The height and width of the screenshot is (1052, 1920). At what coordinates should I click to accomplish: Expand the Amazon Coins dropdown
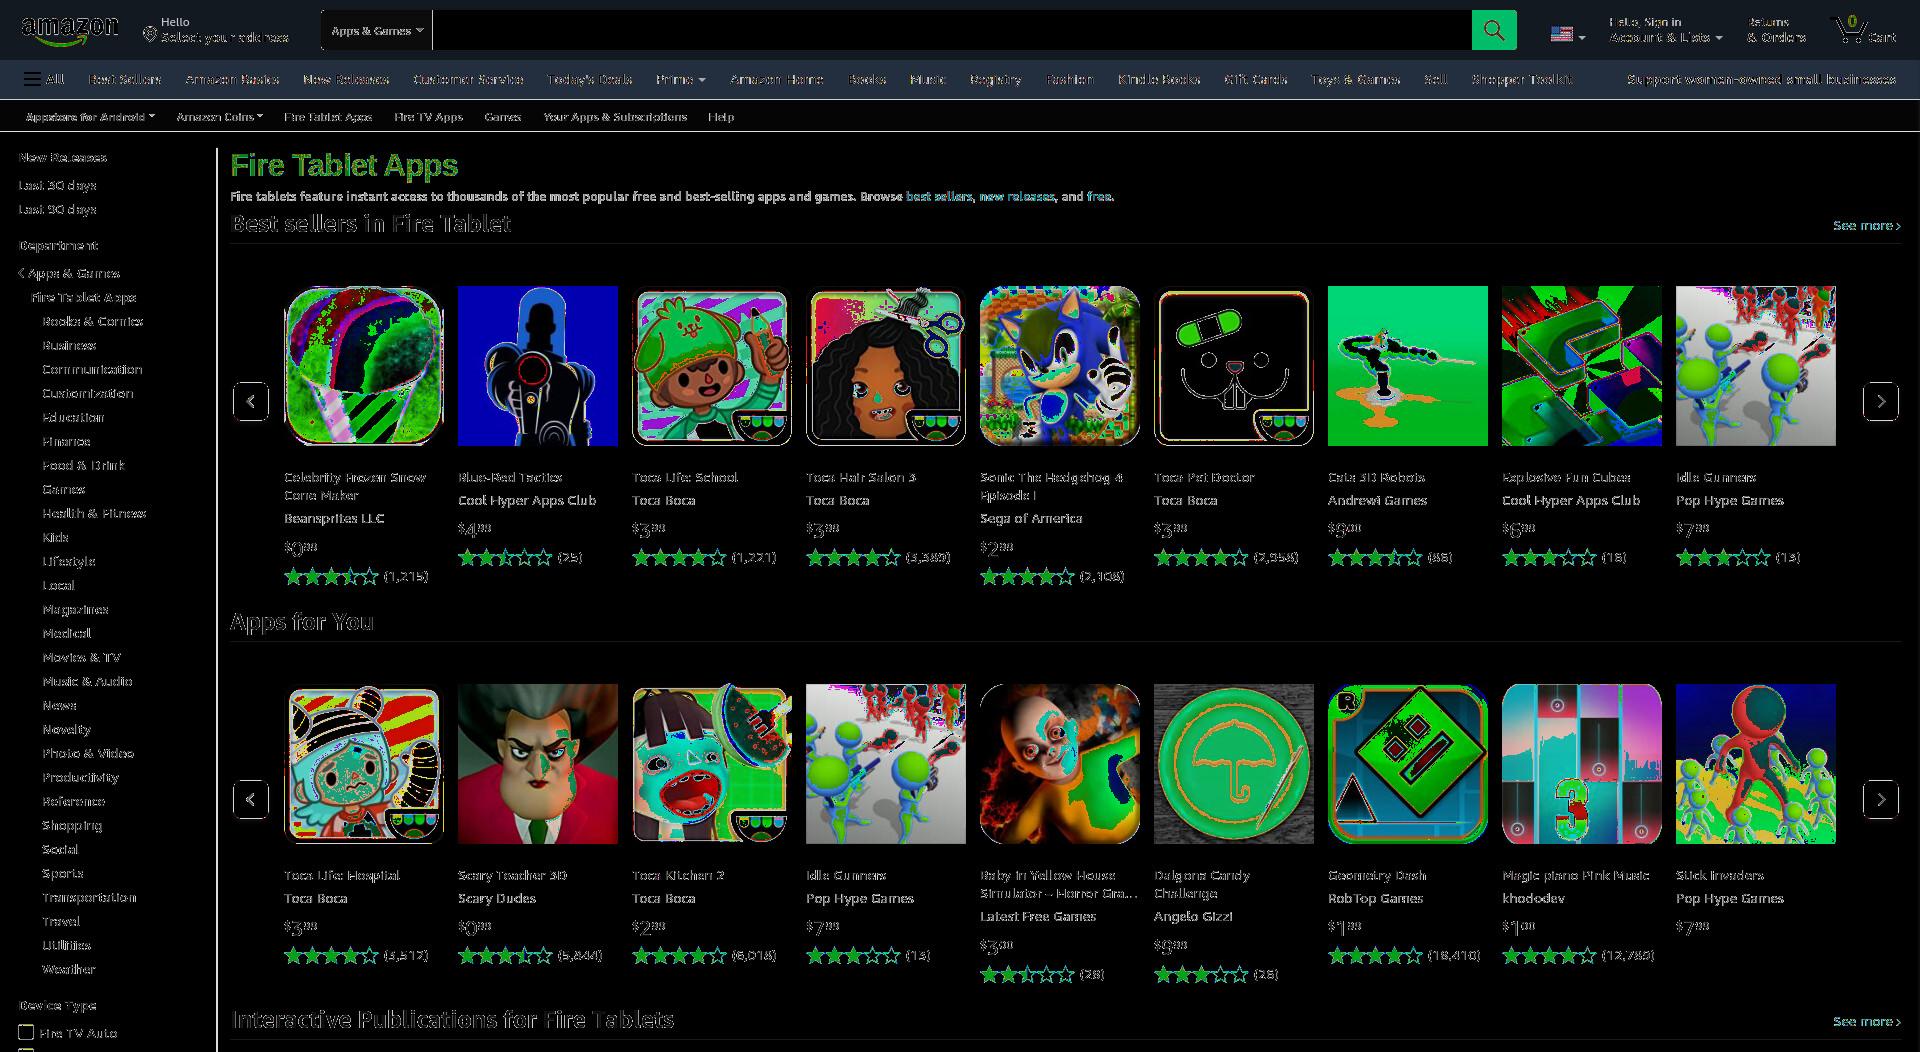[x=219, y=117]
